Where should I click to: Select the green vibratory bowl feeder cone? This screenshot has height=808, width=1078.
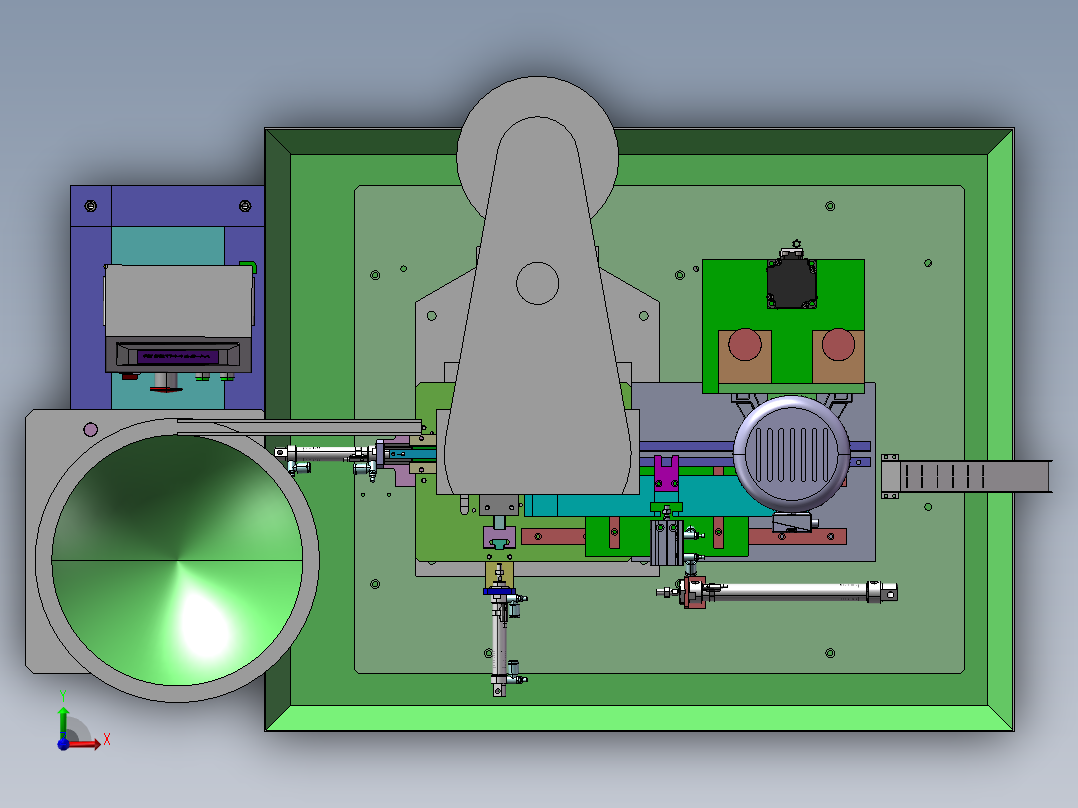[177, 560]
